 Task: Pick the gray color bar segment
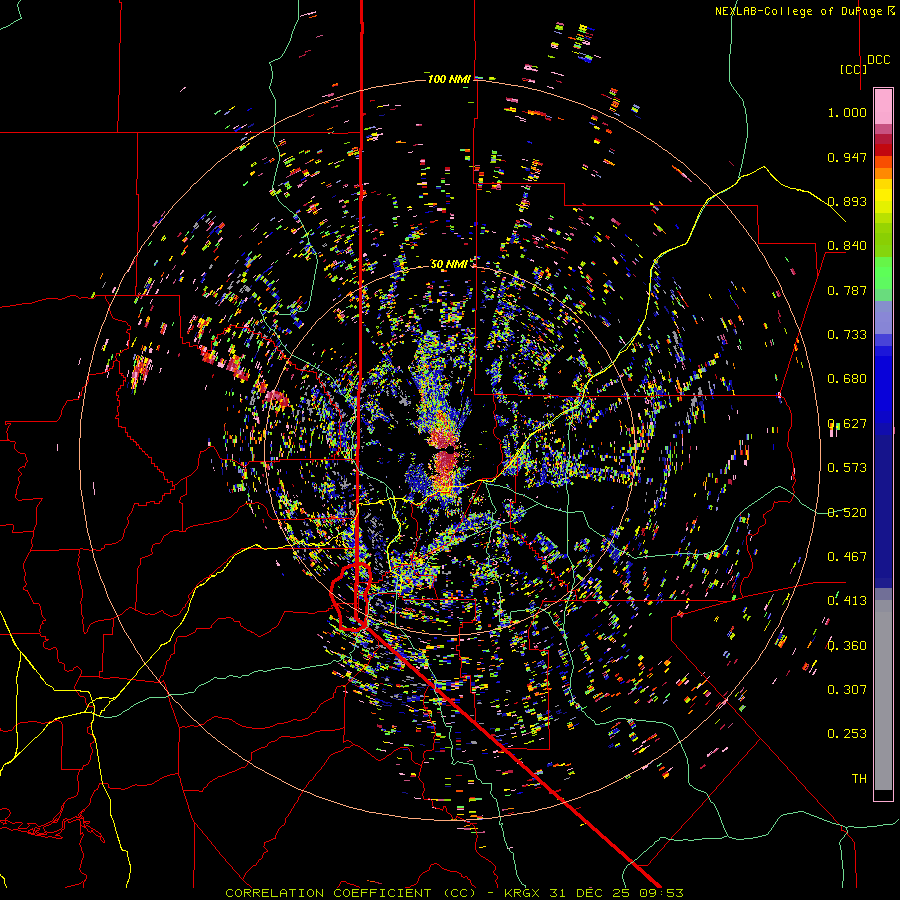[883, 695]
